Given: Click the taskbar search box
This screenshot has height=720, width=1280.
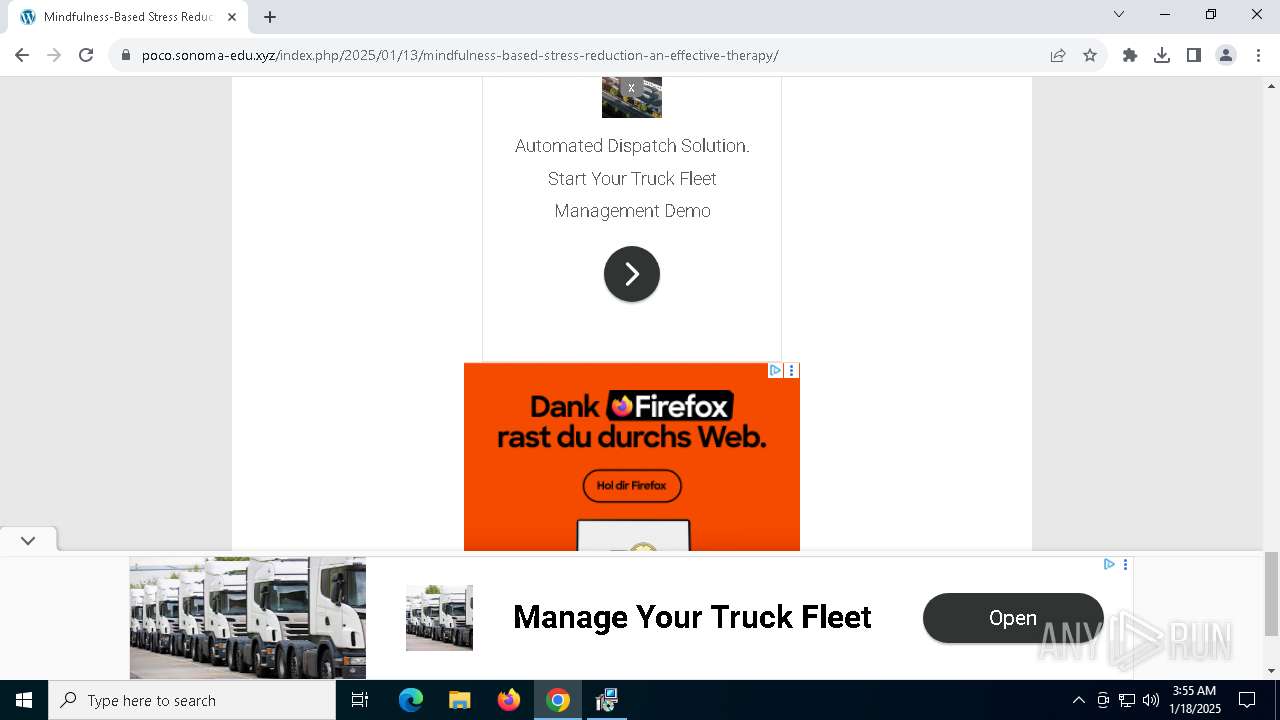Looking at the screenshot, I should 192,700.
